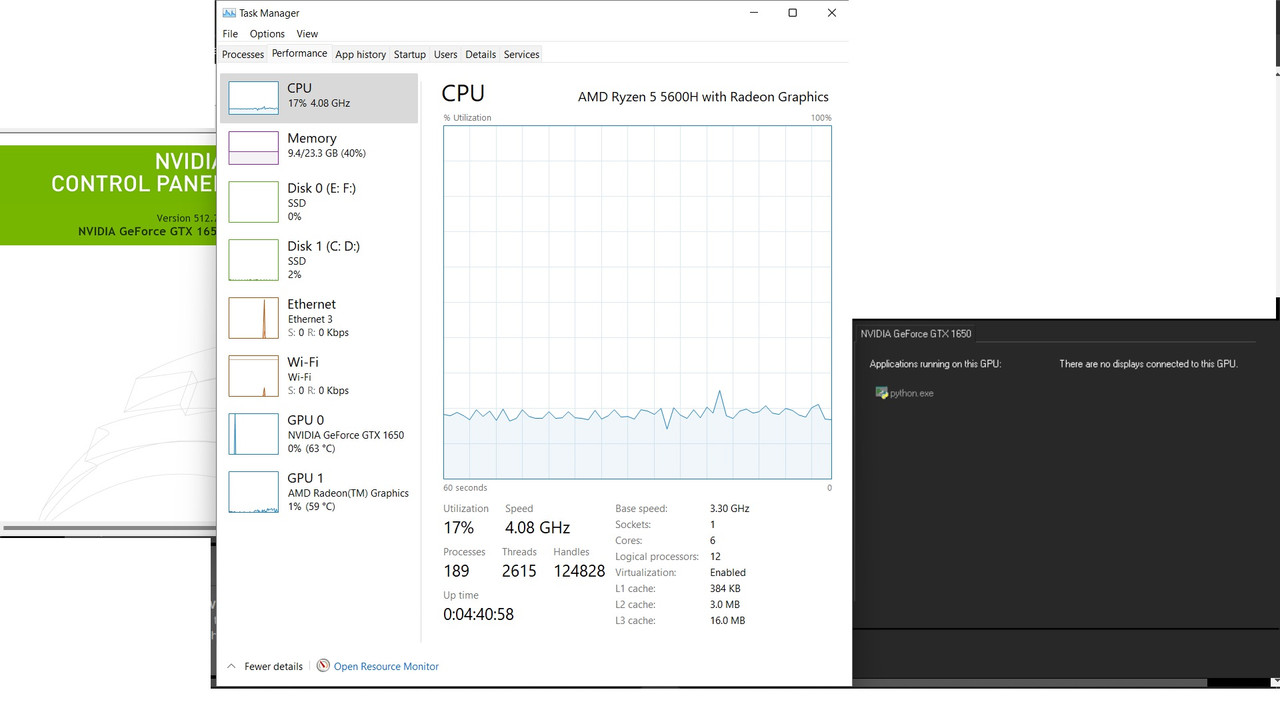This screenshot has height=720, width=1280.
Task: Open Disk 0 (E: F:) performance view
Action: [x=318, y=202]
